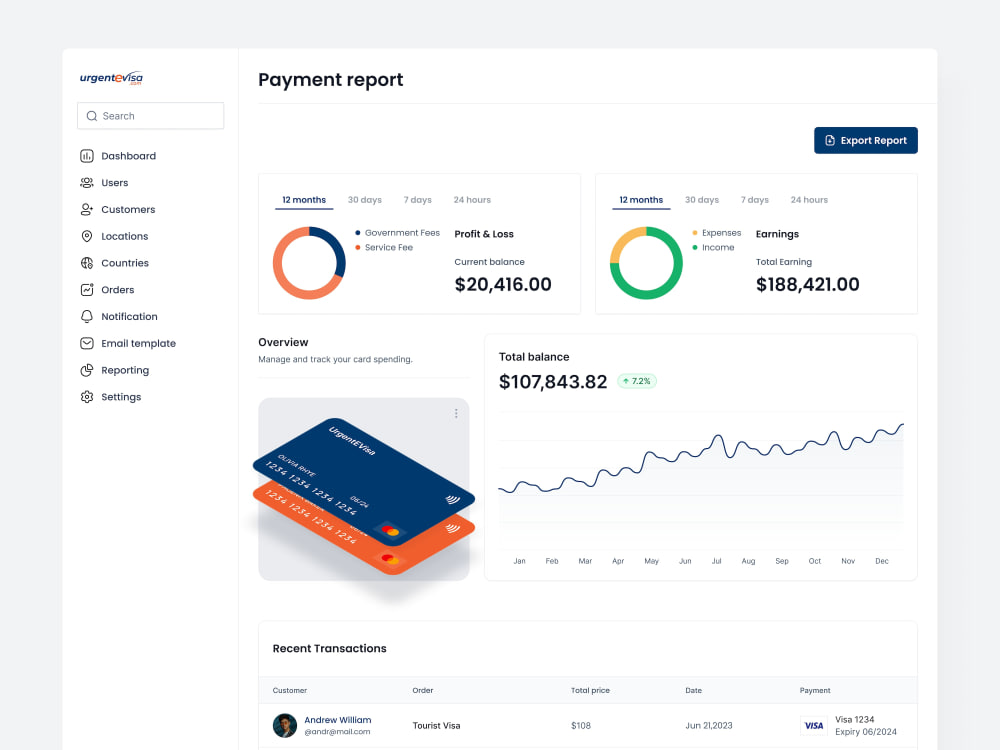
Task: Click the Jun 21,2023 date cell
Action: [709, 726]
